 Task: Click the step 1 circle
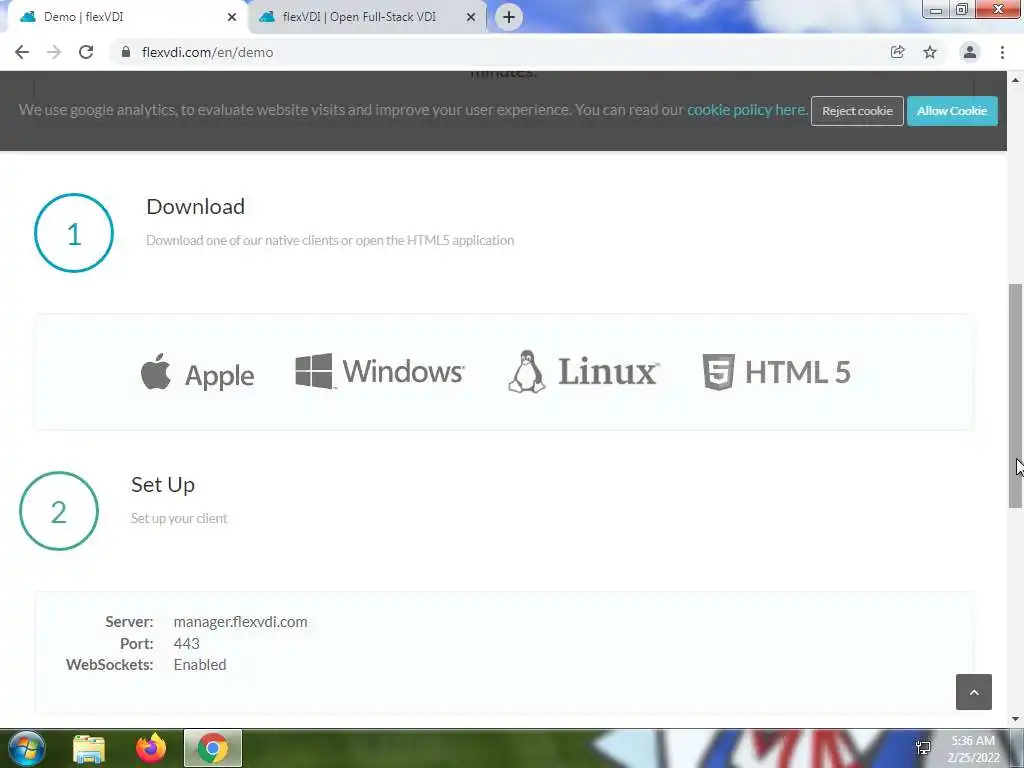click(74, 233)
